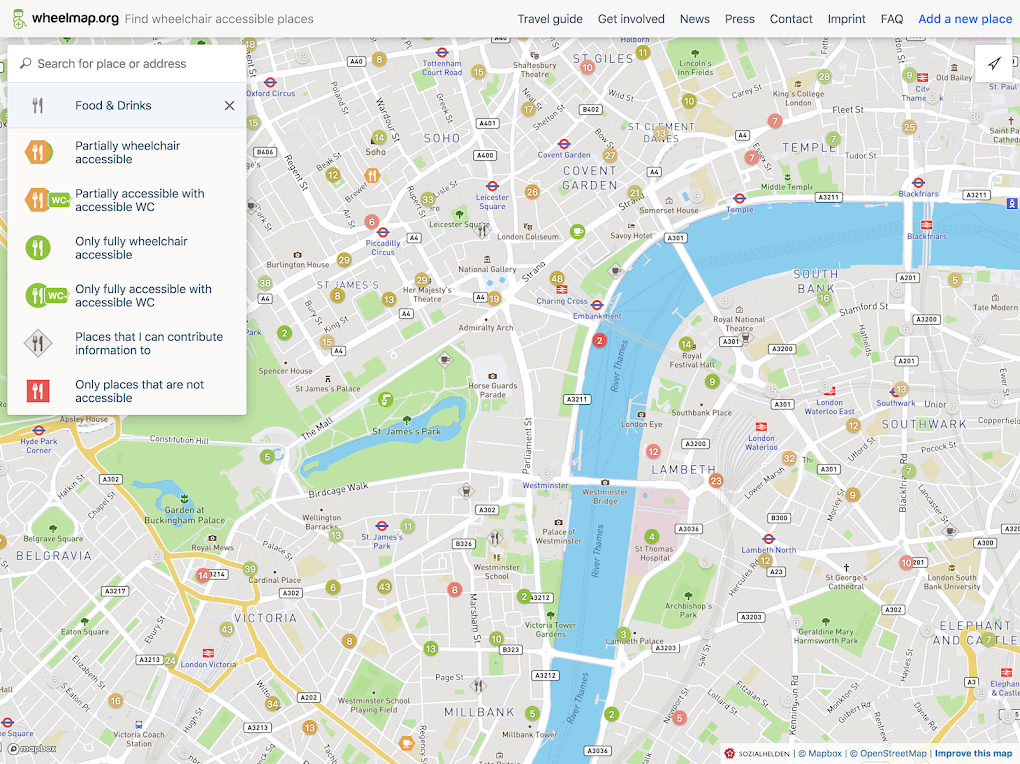1020x764 pixels.
Task: Click the red cluster 10 in St Giles
Action: 587,67
